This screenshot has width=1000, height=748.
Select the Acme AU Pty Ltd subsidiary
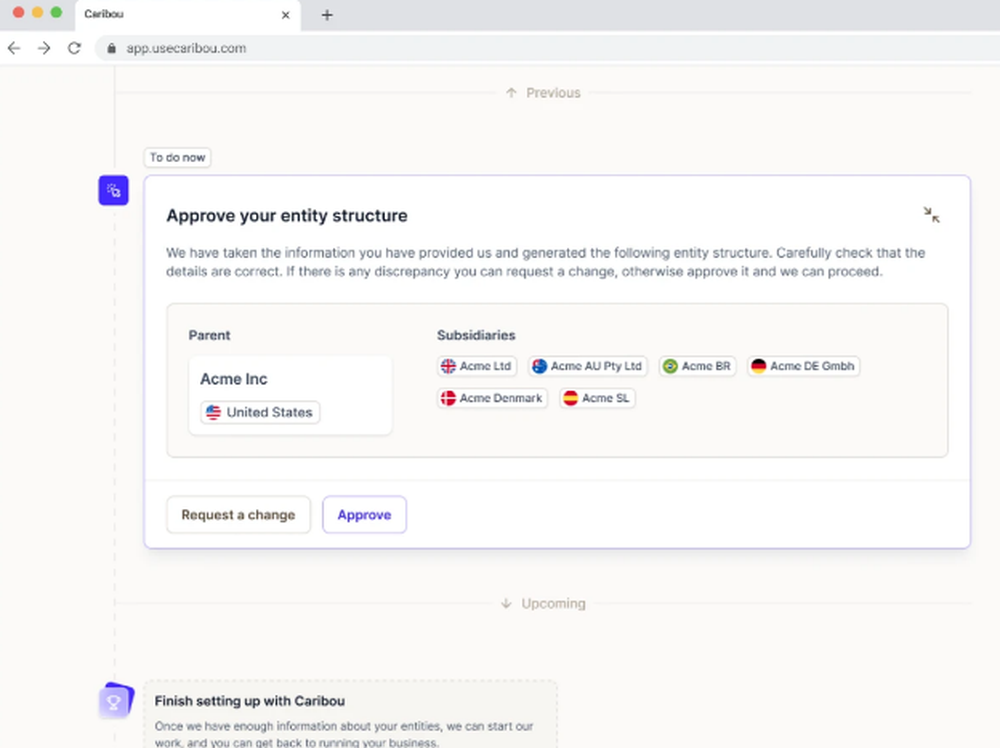click(588, 366)
